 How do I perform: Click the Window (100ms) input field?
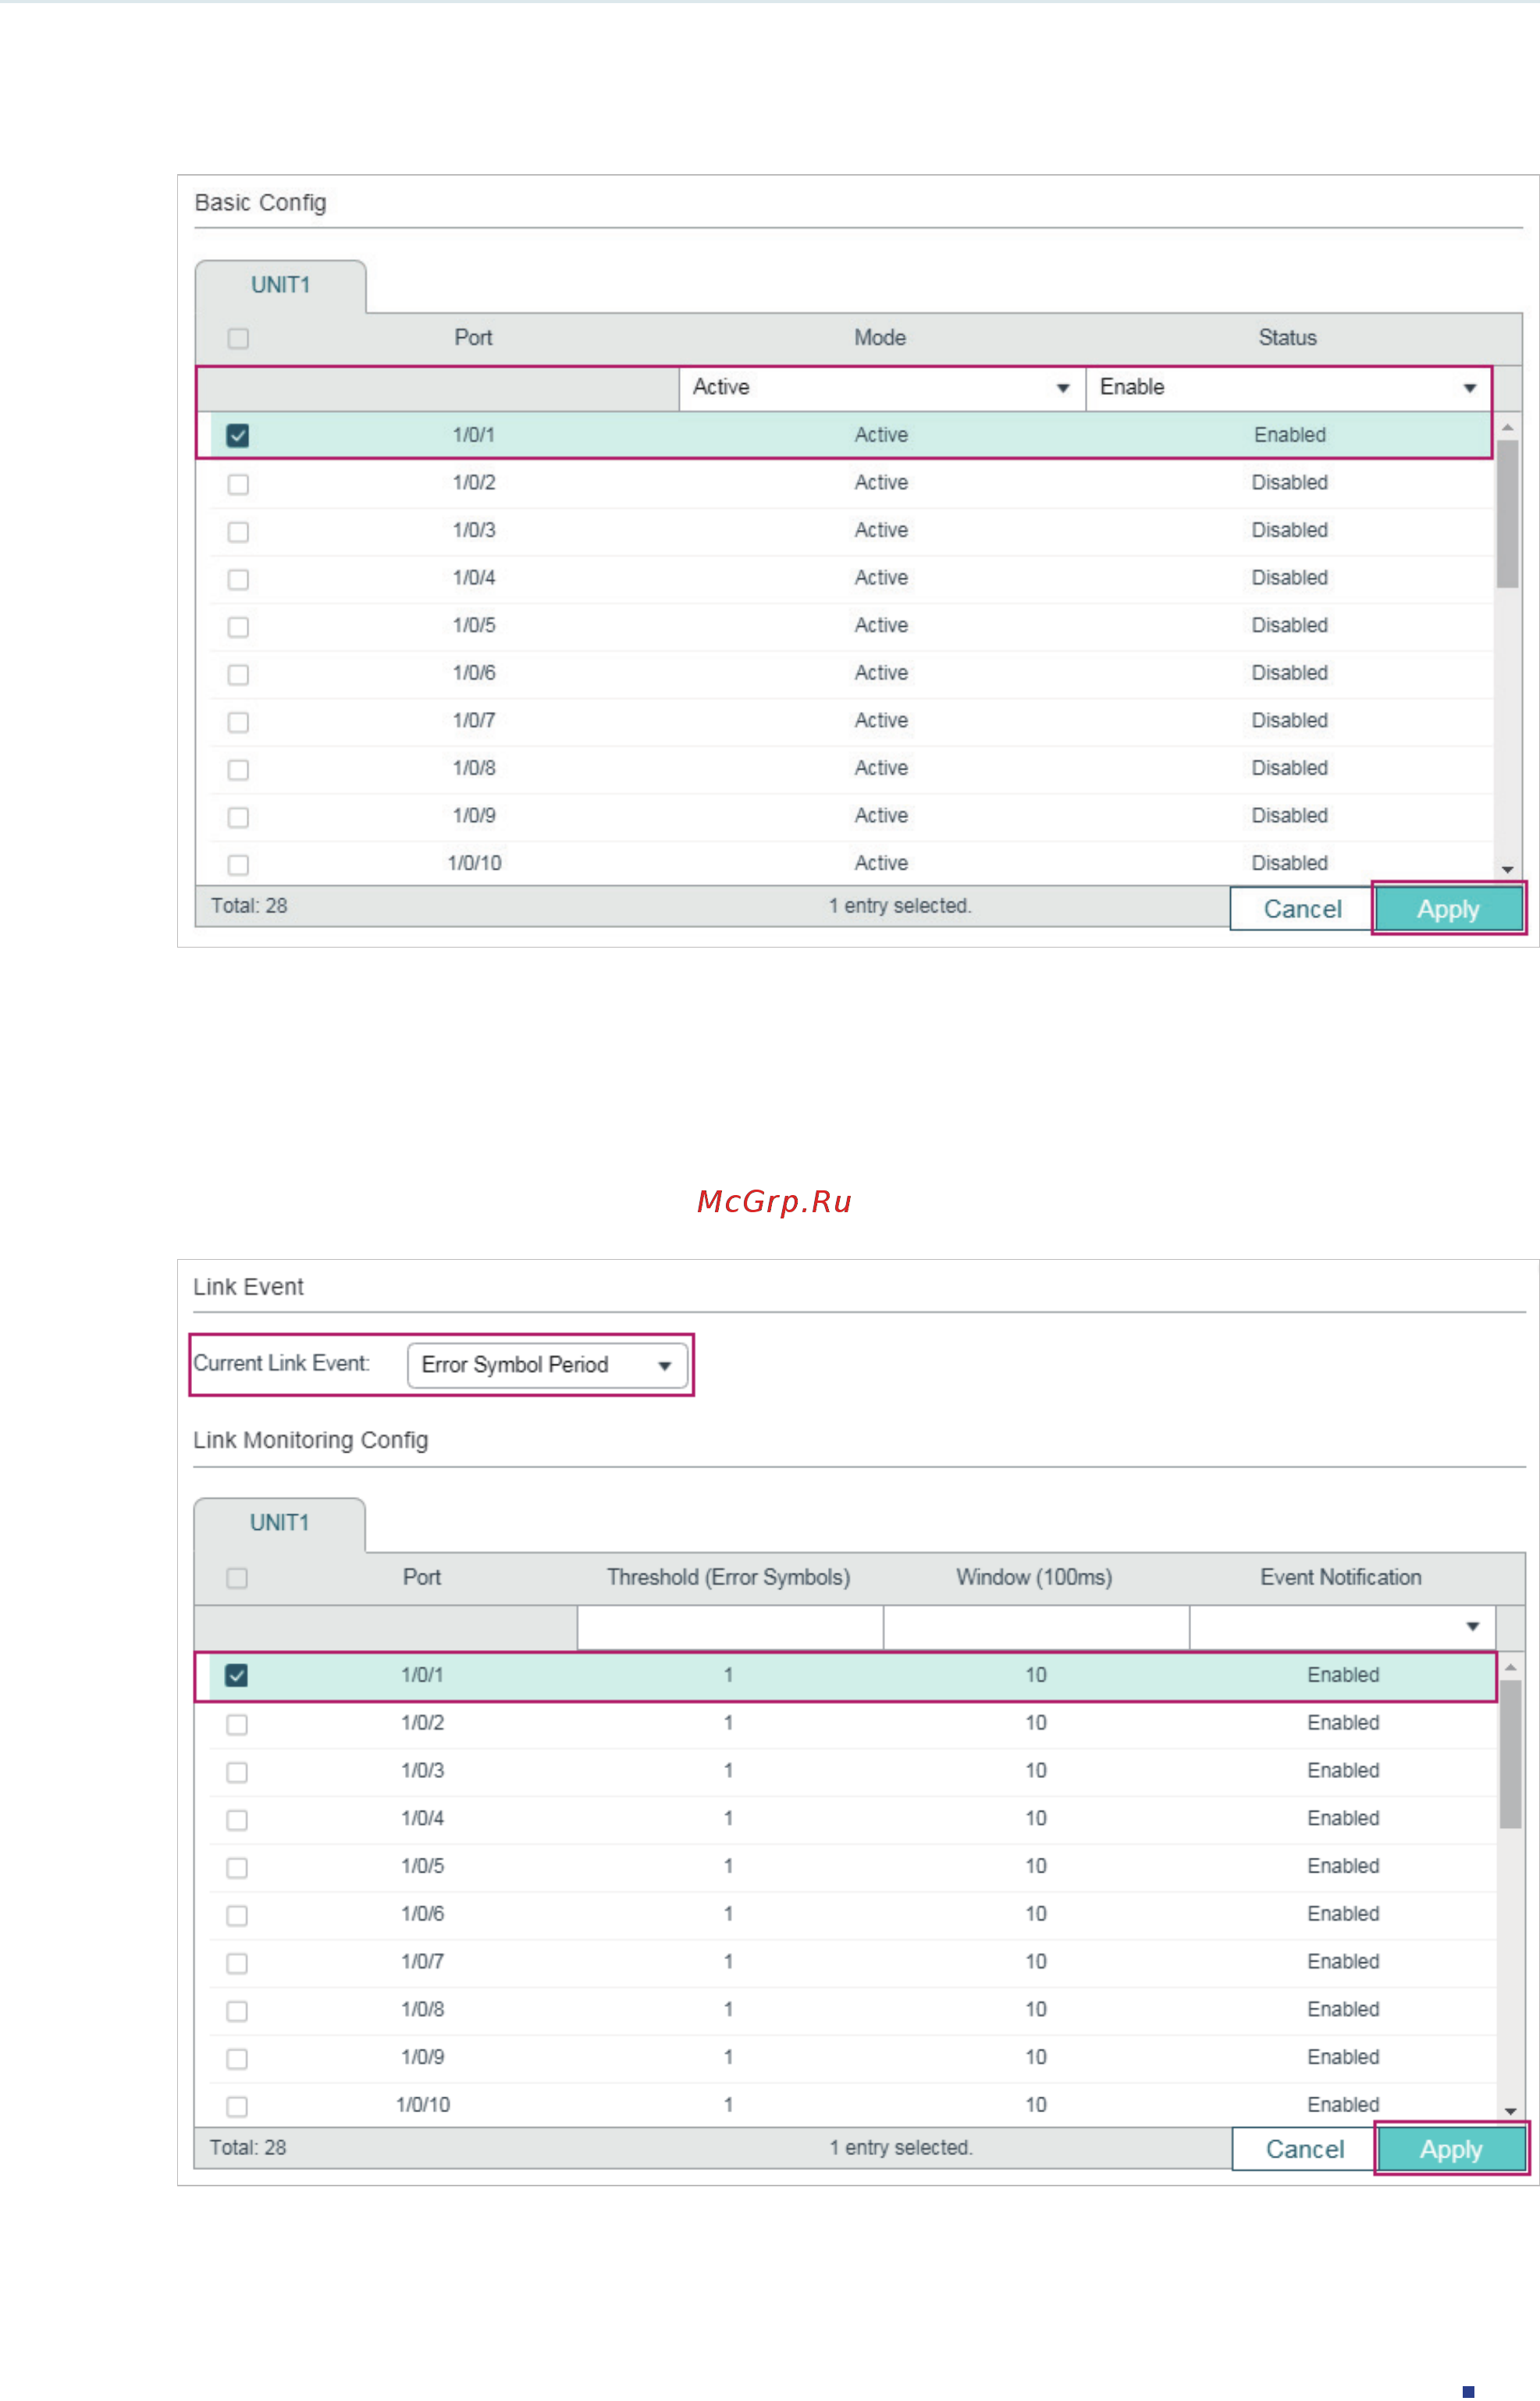(1036, 1627)
